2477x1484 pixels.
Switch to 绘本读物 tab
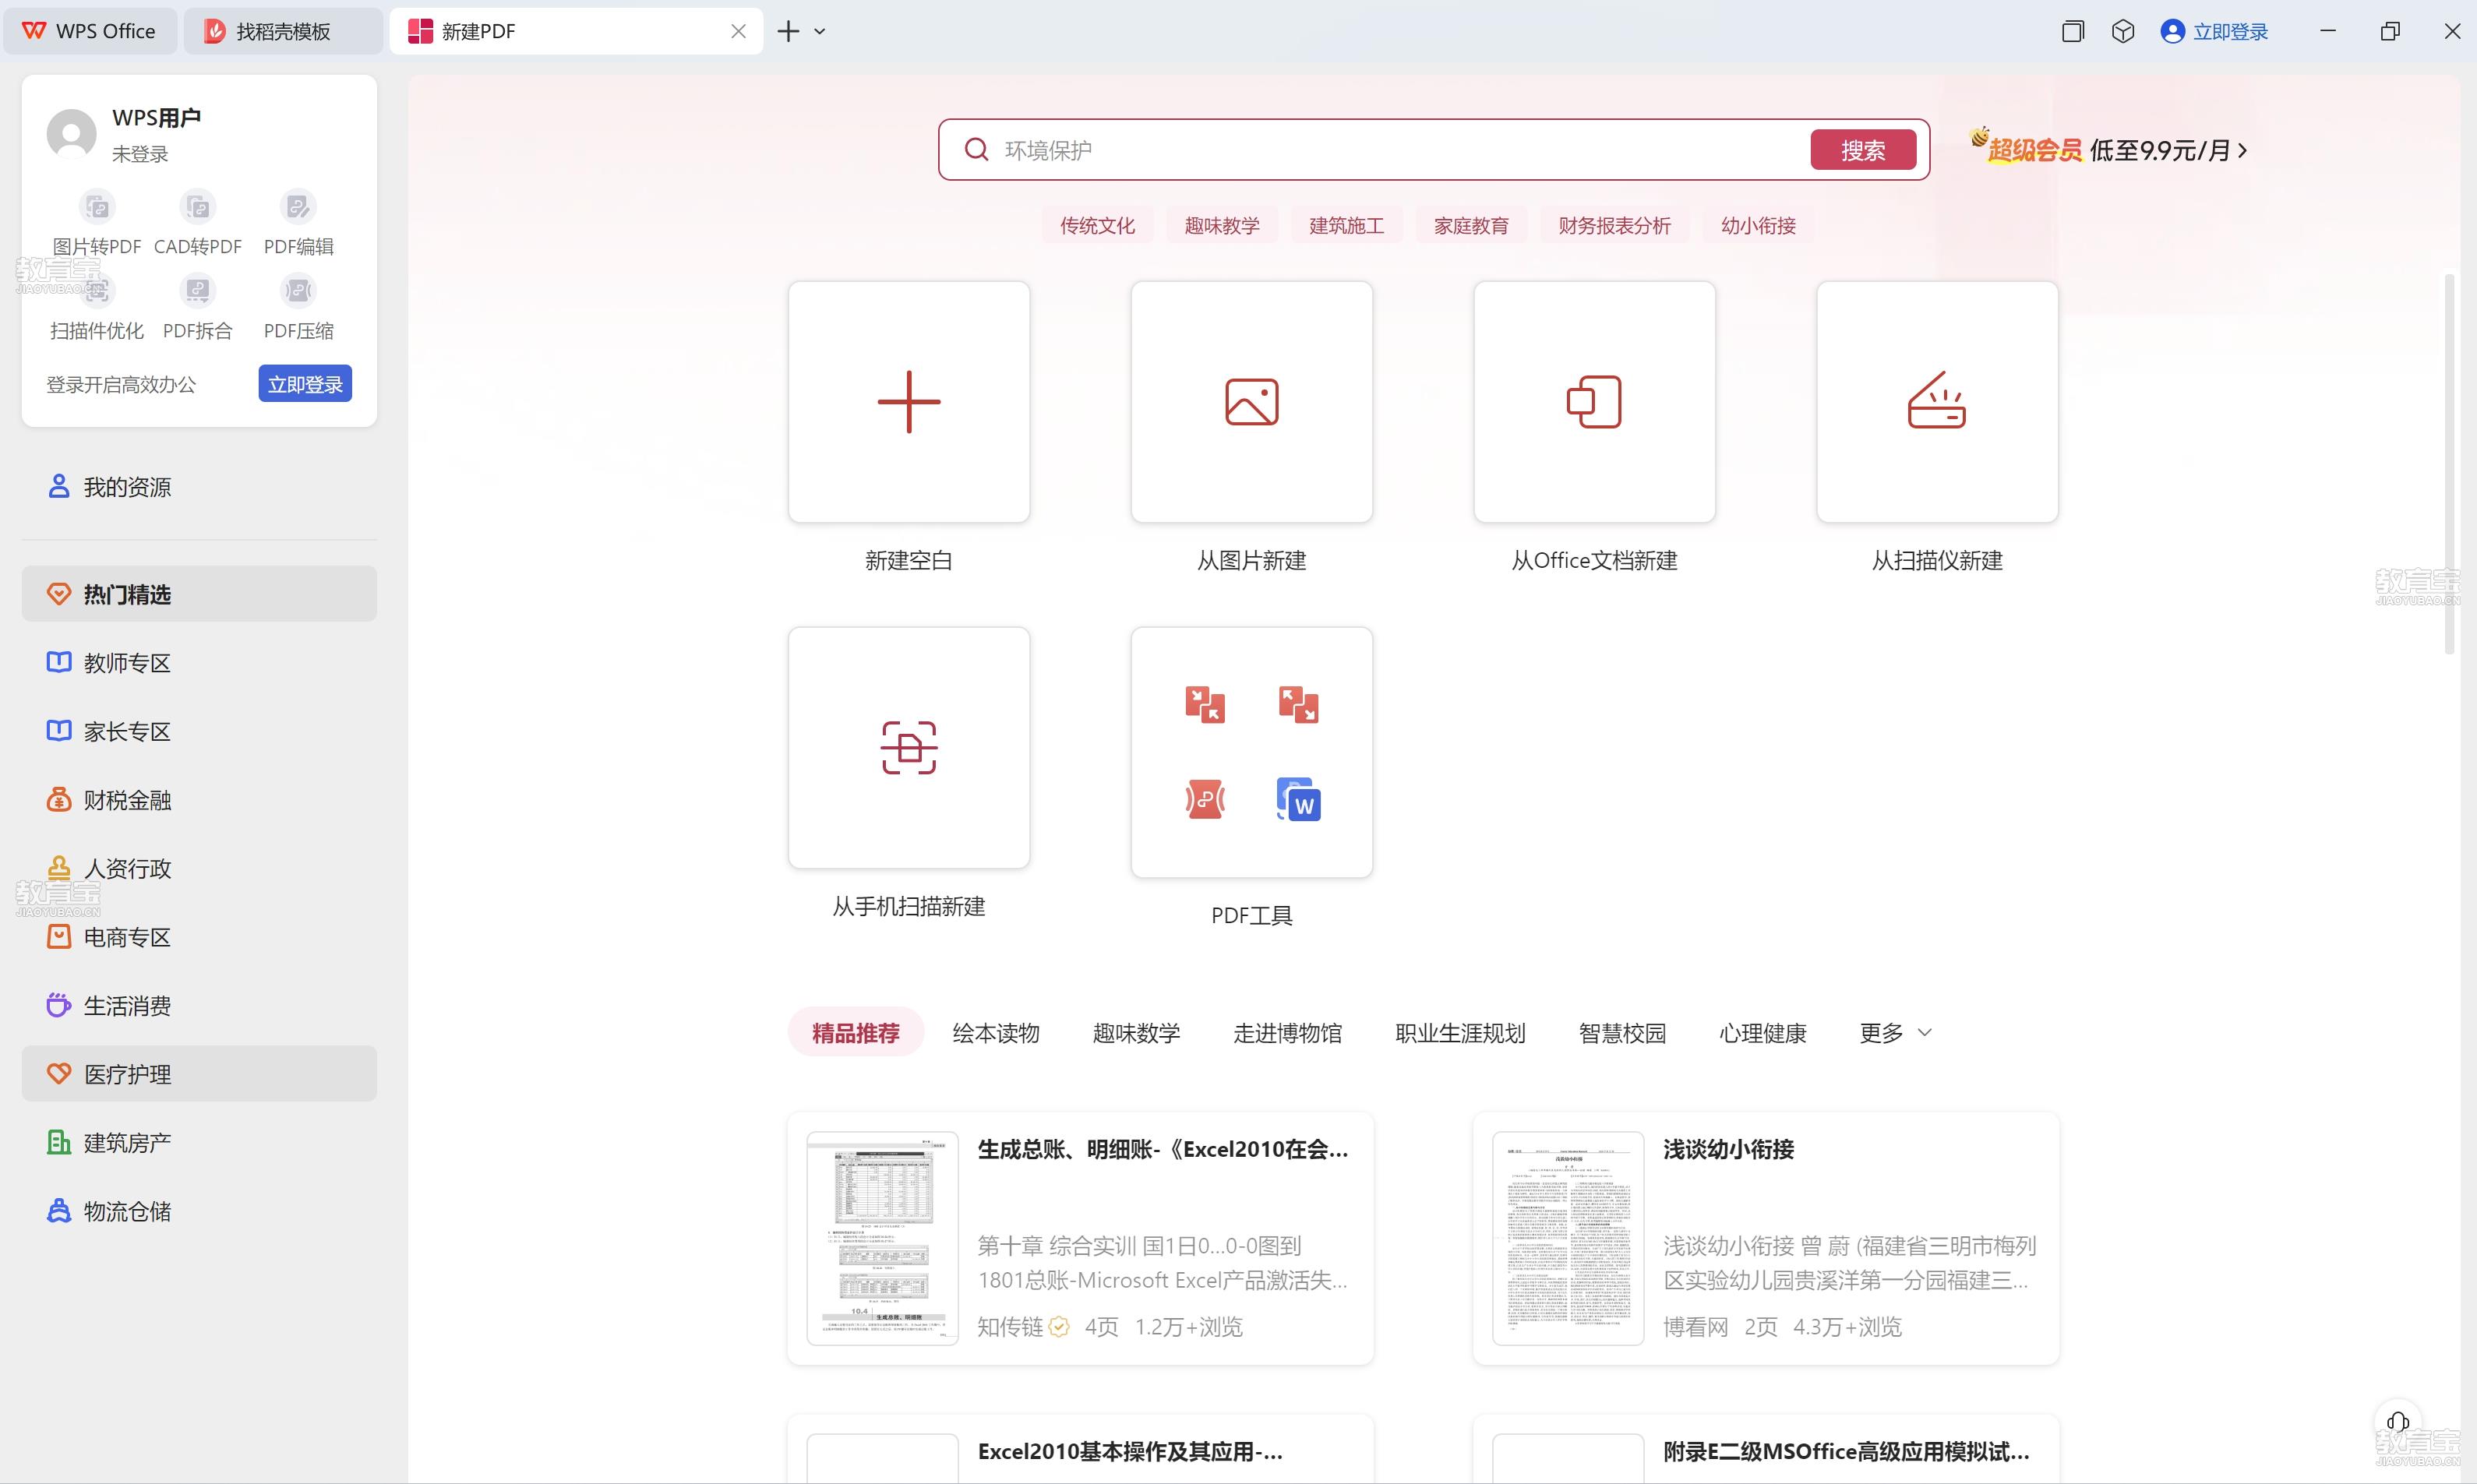point(996,1033)
